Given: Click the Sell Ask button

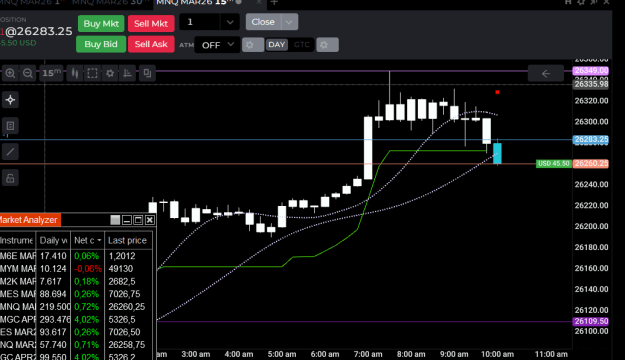Looking at the screenshot, I should (x=151, y=44).
